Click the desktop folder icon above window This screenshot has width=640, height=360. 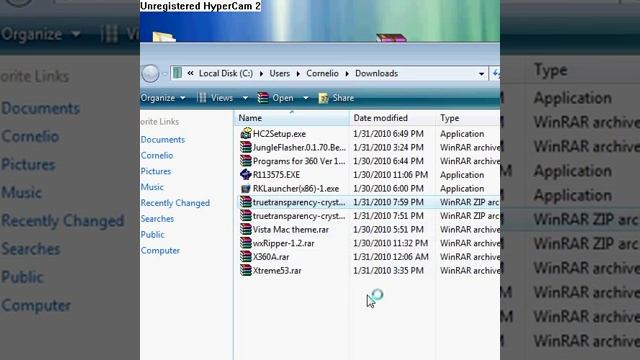(x=164, y=37)
